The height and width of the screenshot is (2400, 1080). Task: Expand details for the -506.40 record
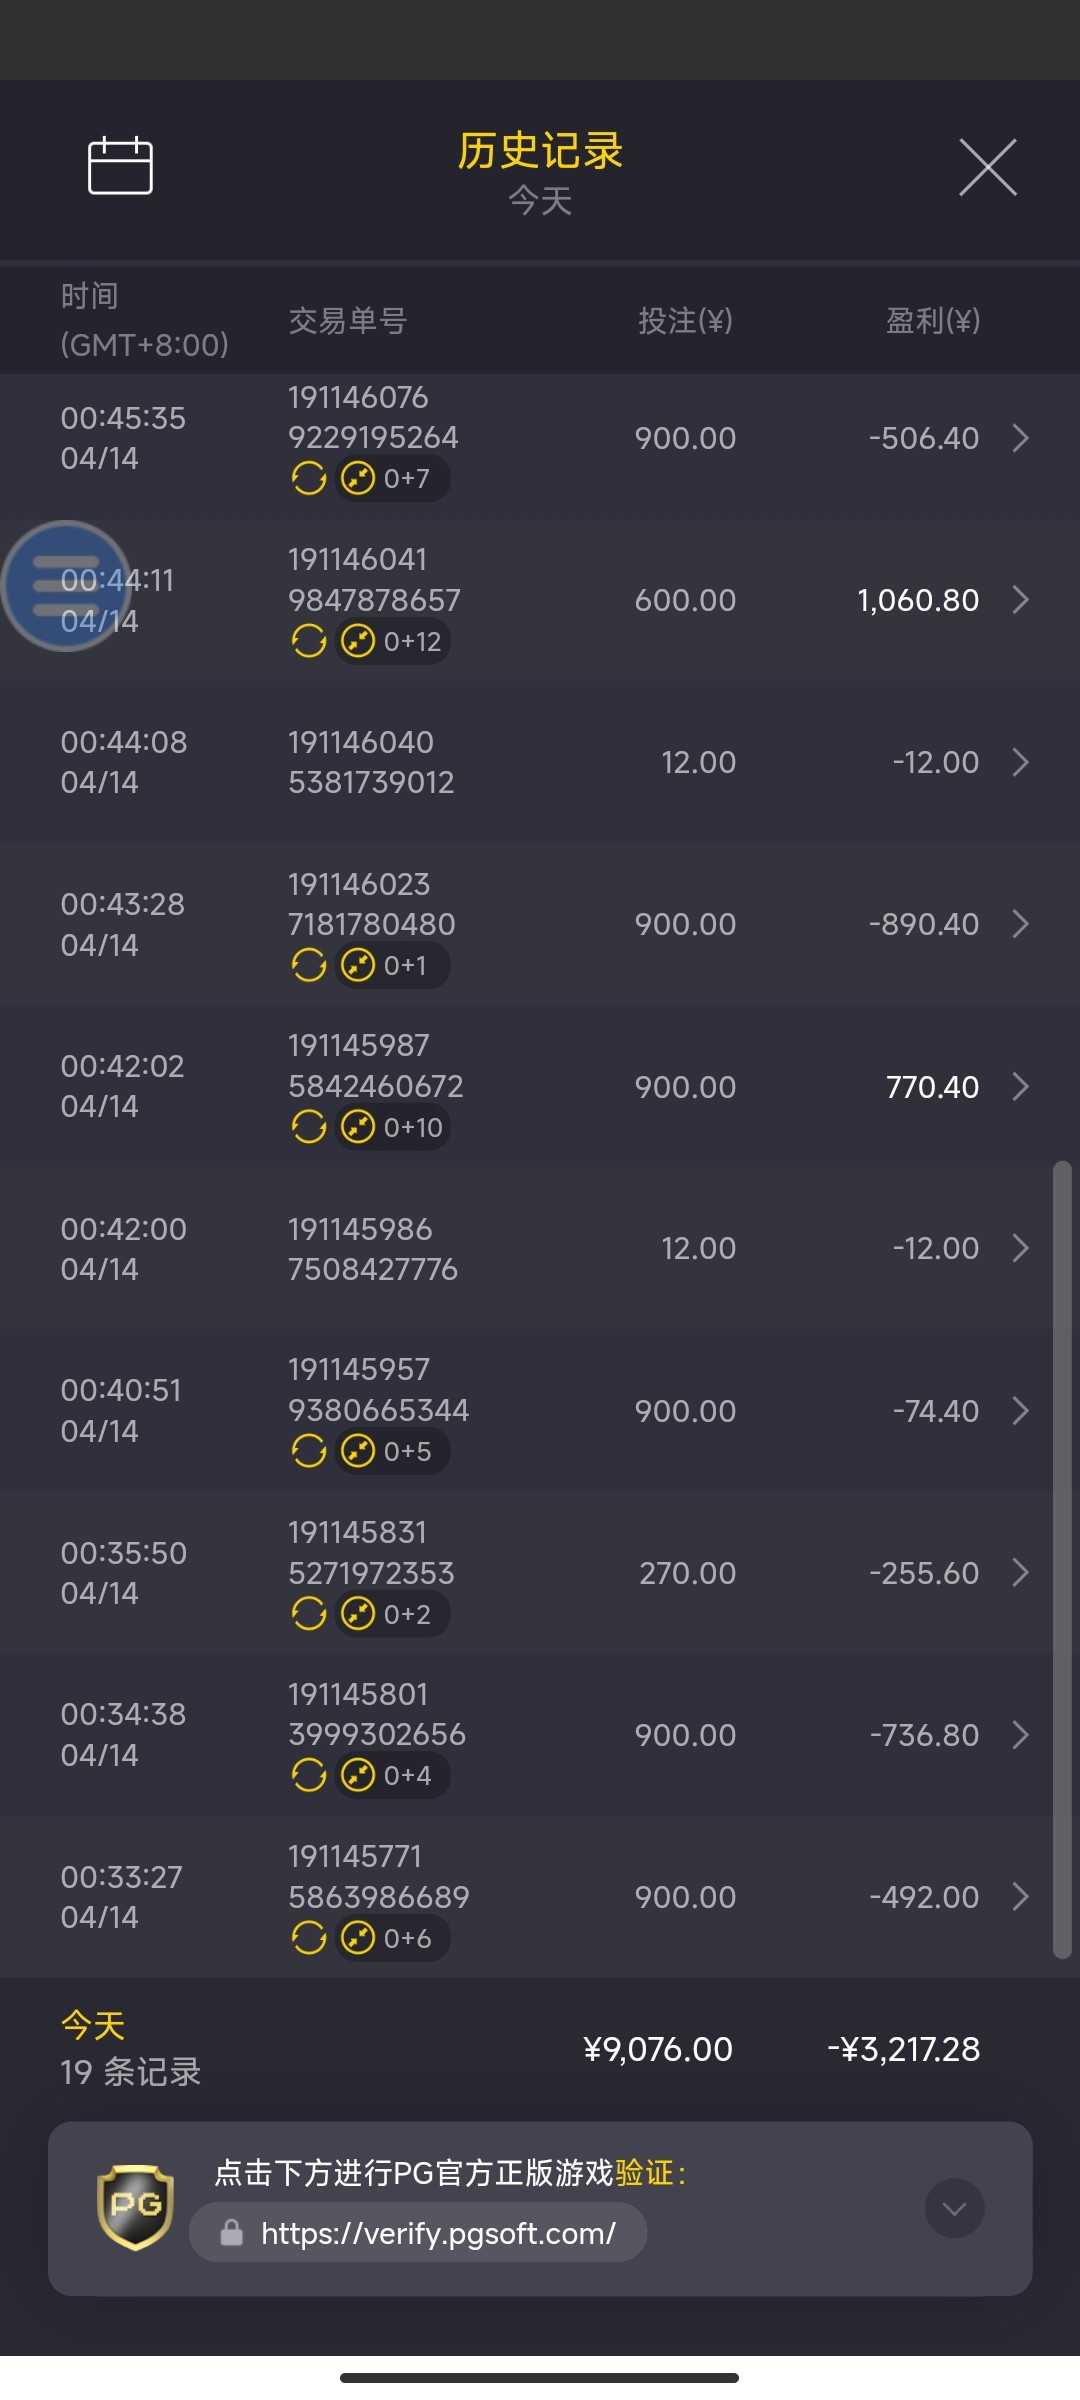[1020, 438]
